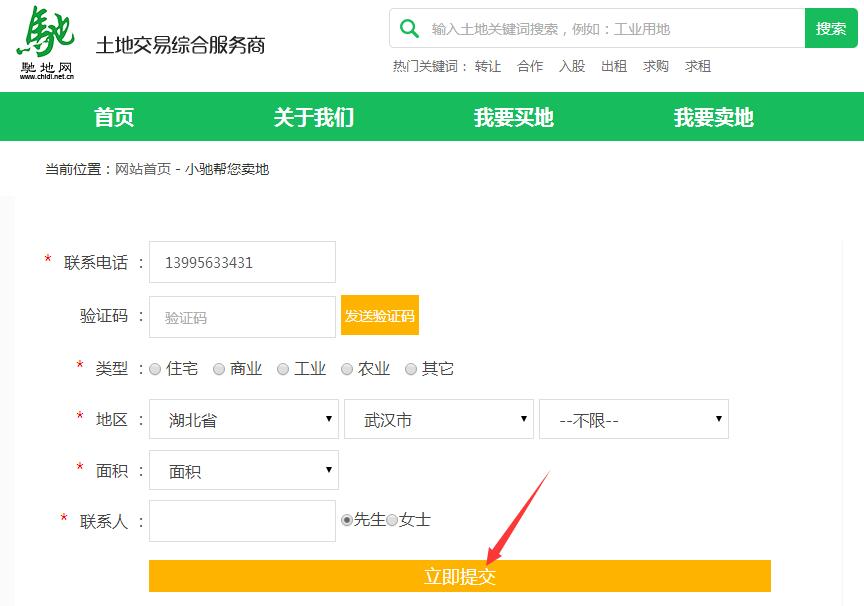Focus the land keyword search box
This screenshot has height=606, width=864.
click(597, 28)
